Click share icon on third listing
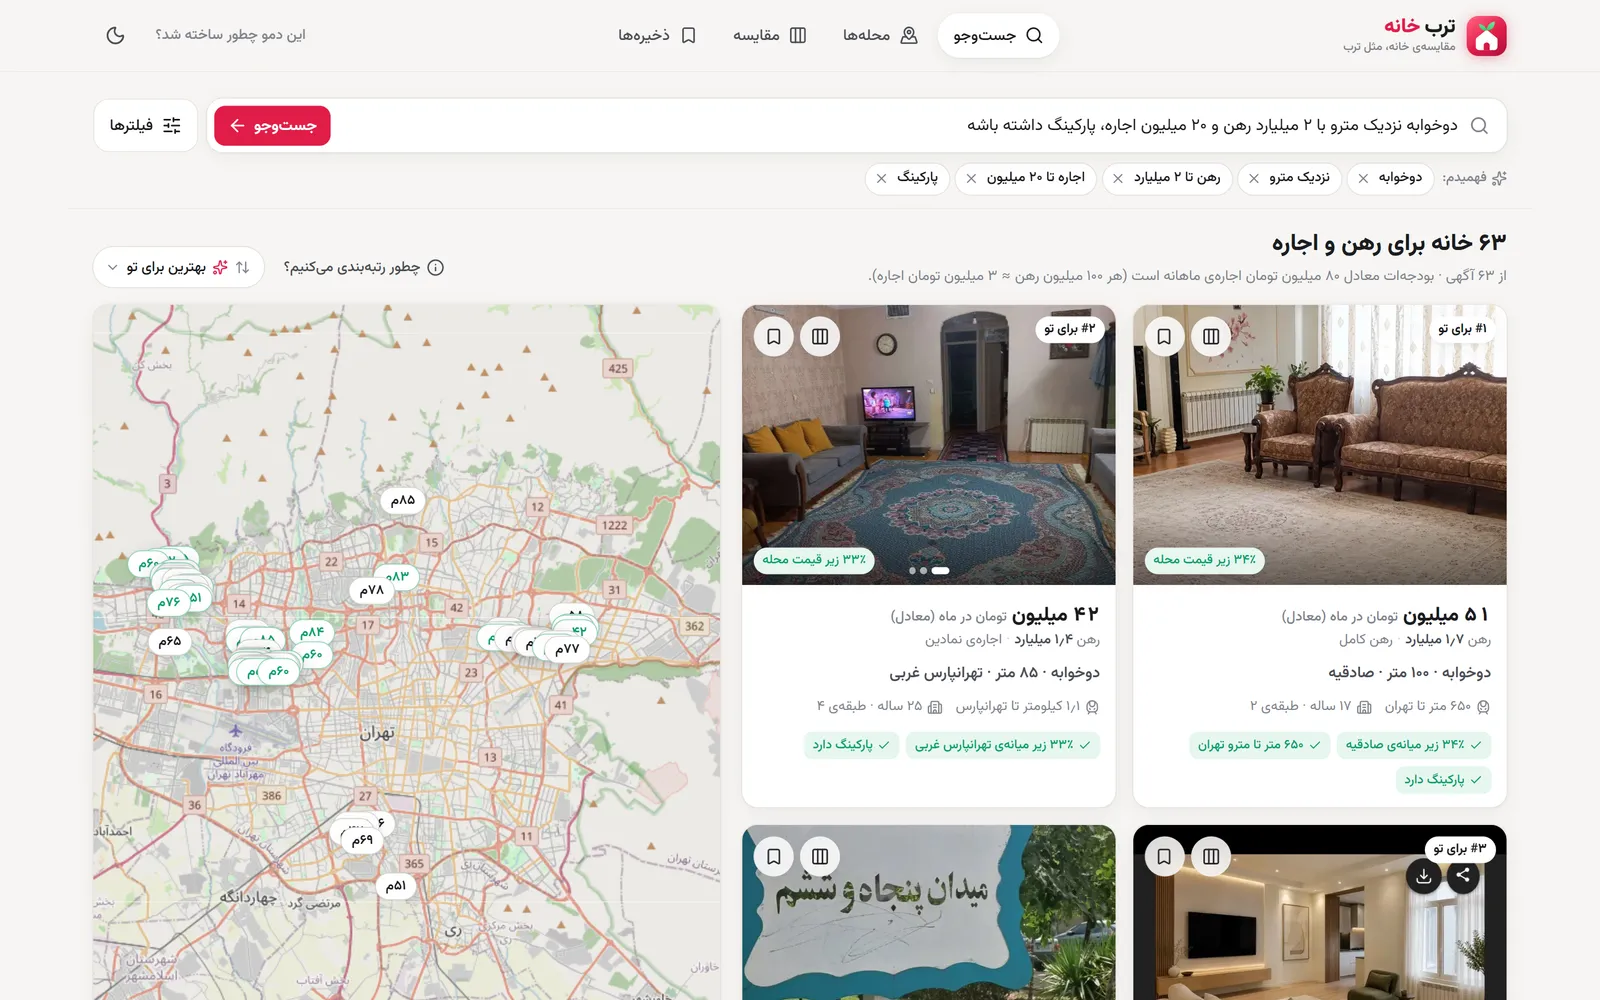The height and width of the screenshot is (1000, 1600). pyautogui.click(x=1463, y=876)
